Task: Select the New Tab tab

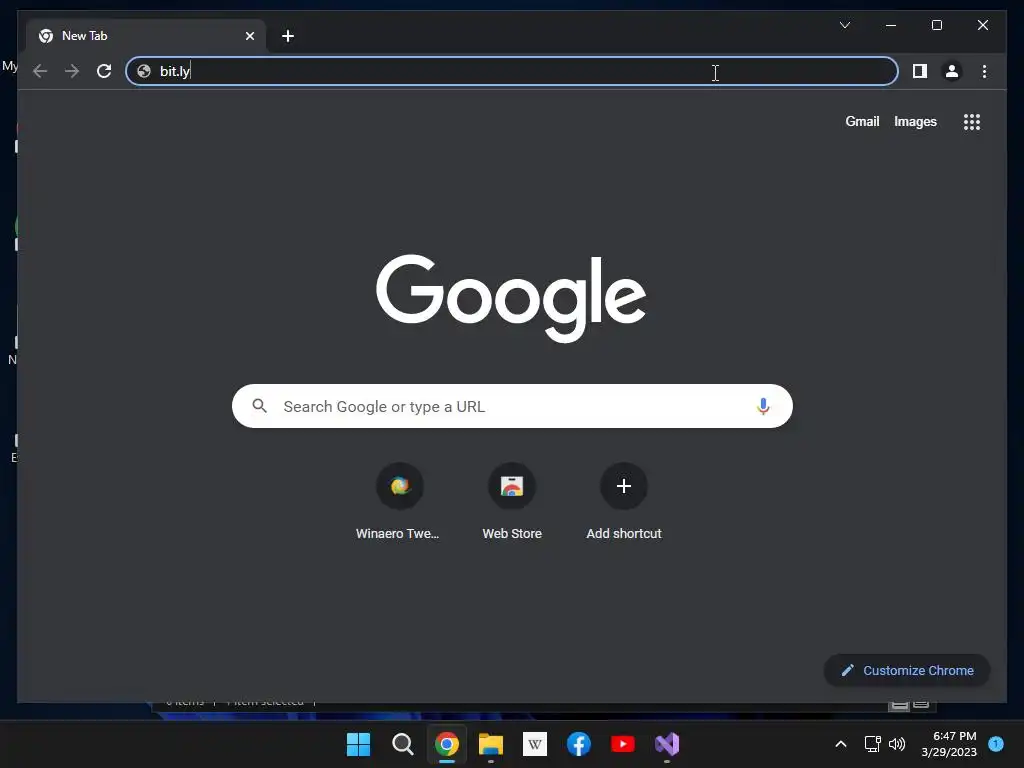Action: click(x=146, y=36)
